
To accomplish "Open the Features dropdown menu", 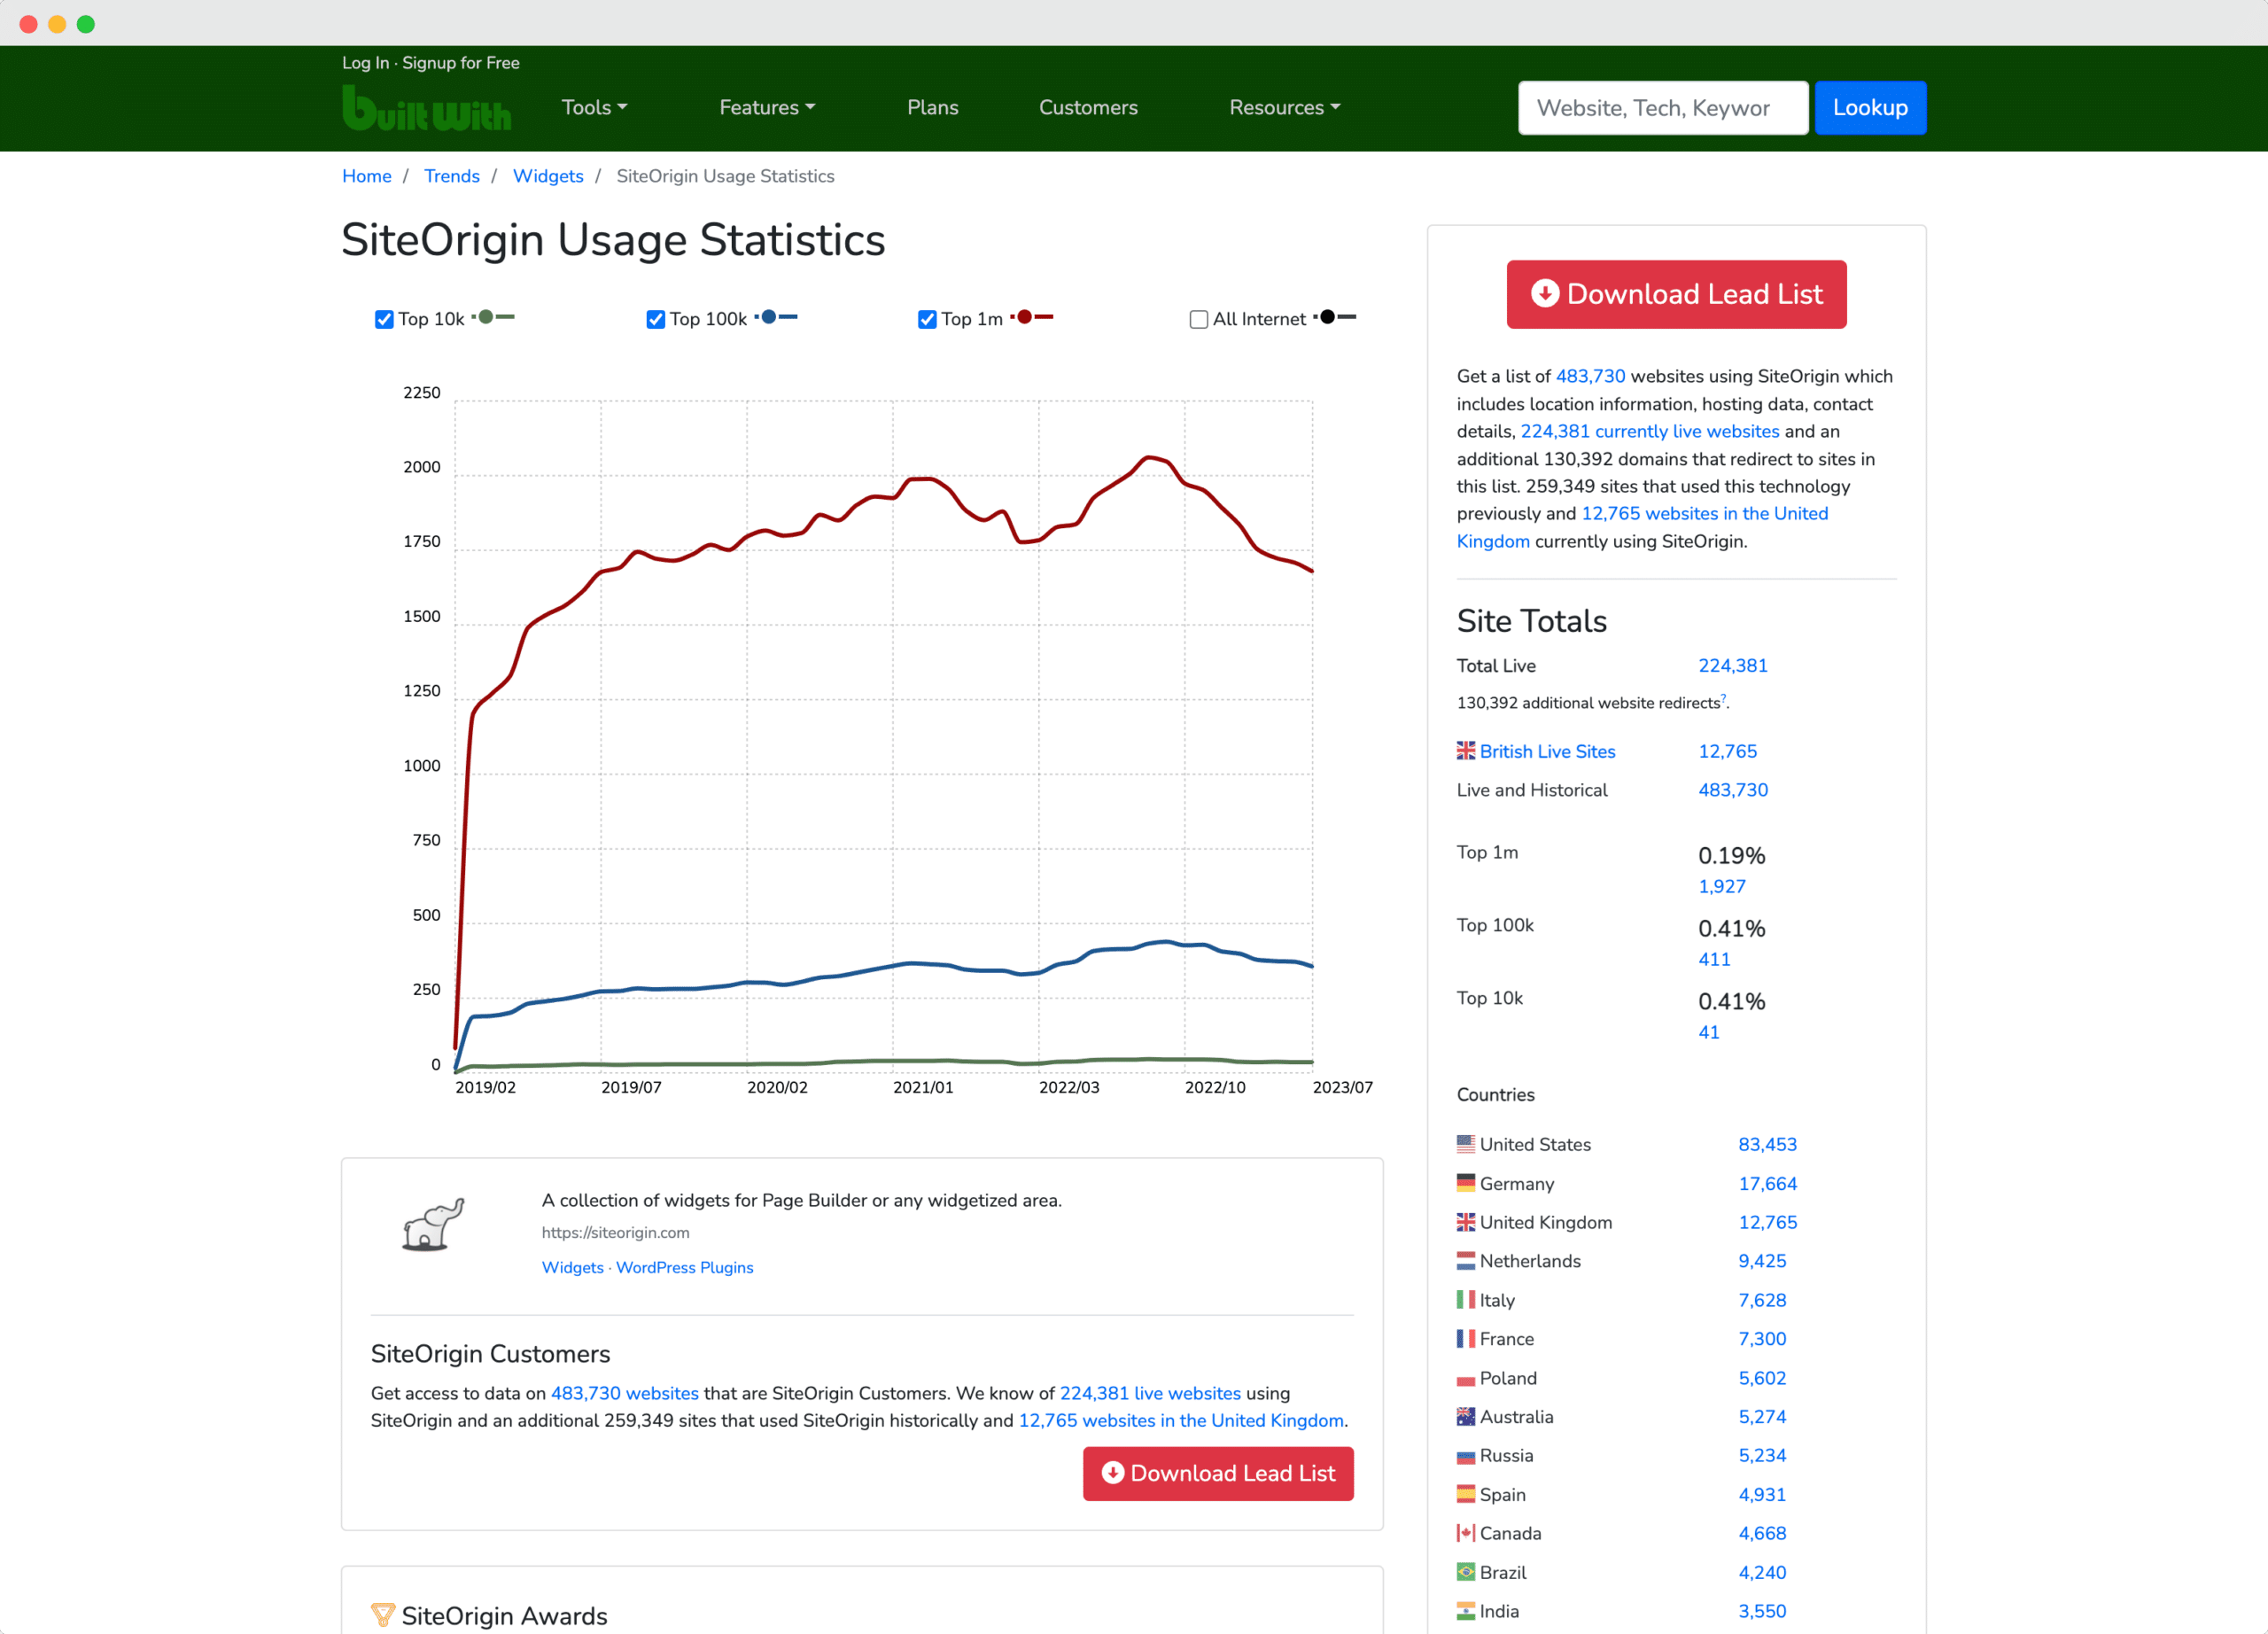I will (767, 107).
